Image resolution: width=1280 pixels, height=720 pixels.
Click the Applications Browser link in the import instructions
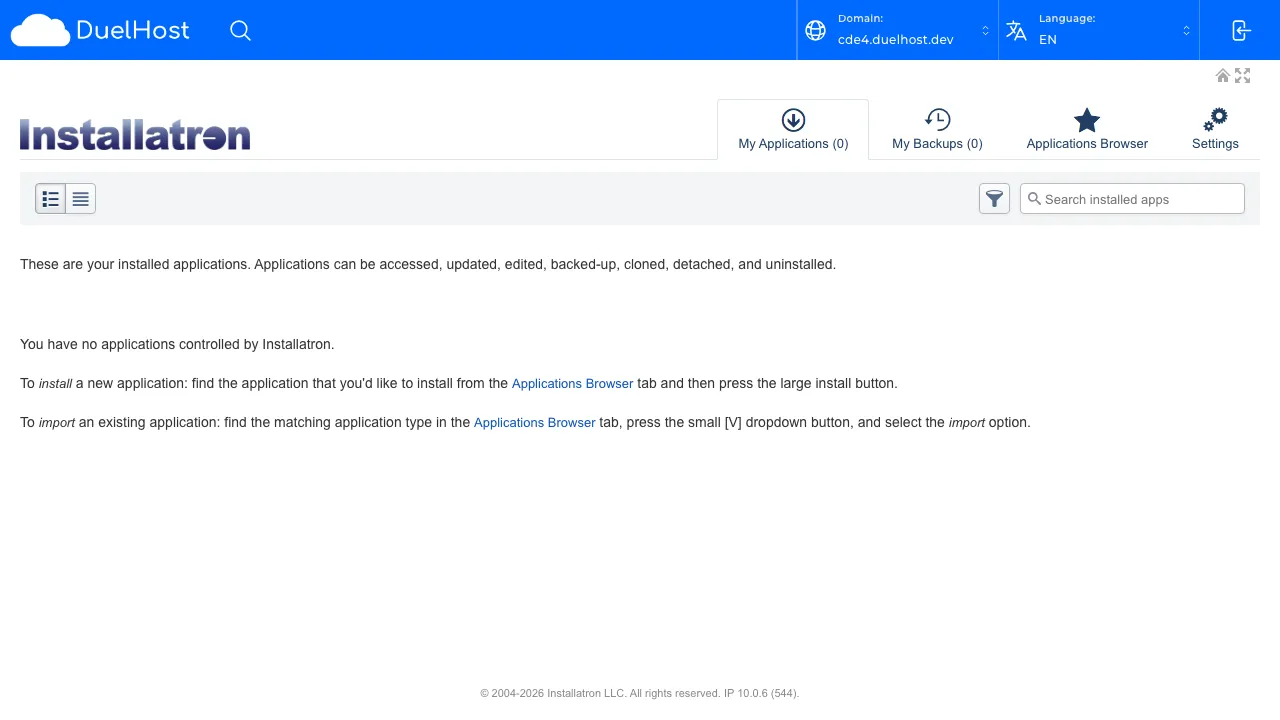coord(534,422)
